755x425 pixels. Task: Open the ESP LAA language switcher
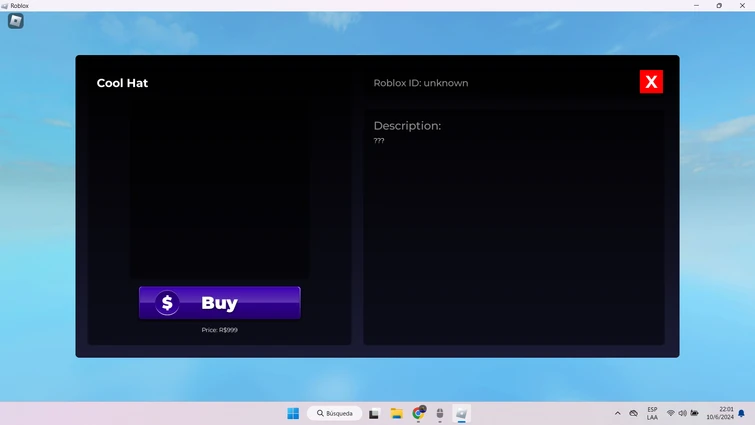pyautogui.click(x=652, y=413)
